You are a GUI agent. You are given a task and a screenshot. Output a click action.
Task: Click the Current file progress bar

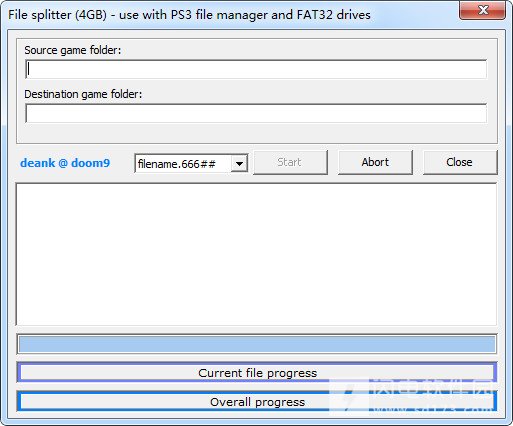257,372
